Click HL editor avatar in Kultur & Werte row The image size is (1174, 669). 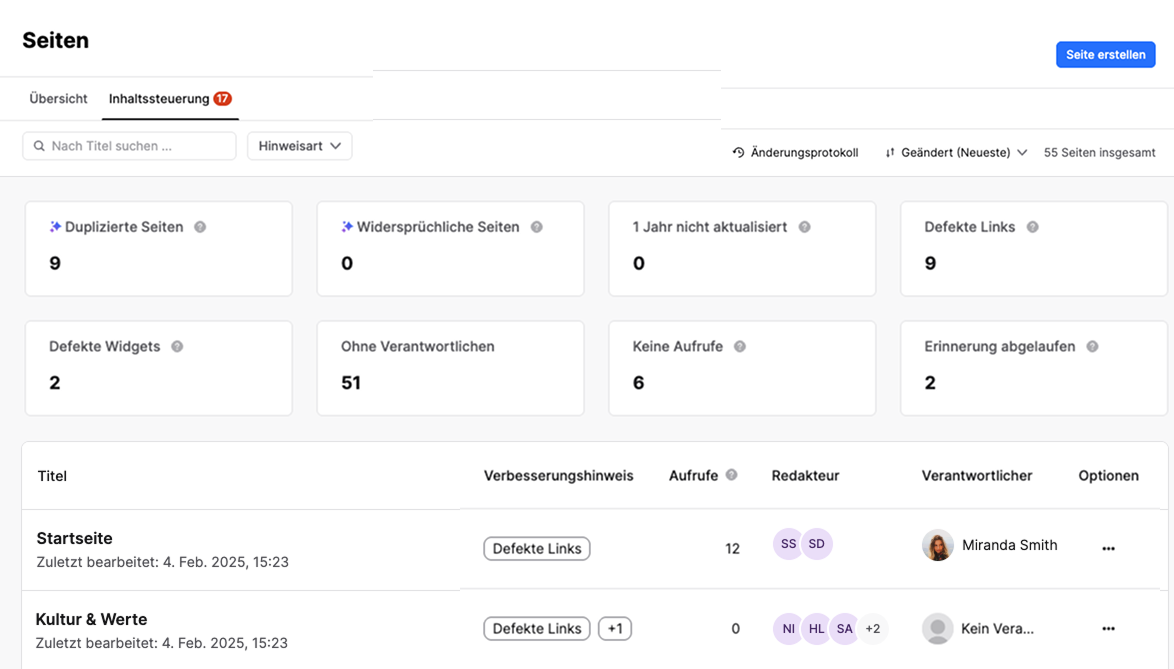coord(817,629)
